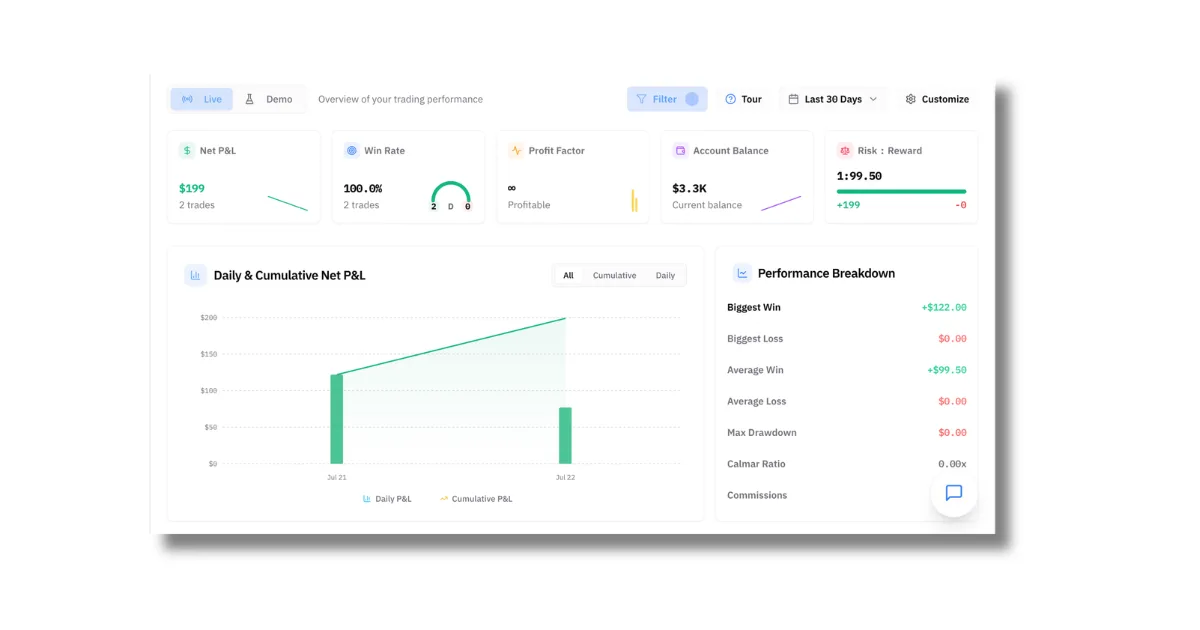Screen dimensions: 1200x630
Task: Click the Average Win +$99.50 value
Action: click(x=947, y=370)
